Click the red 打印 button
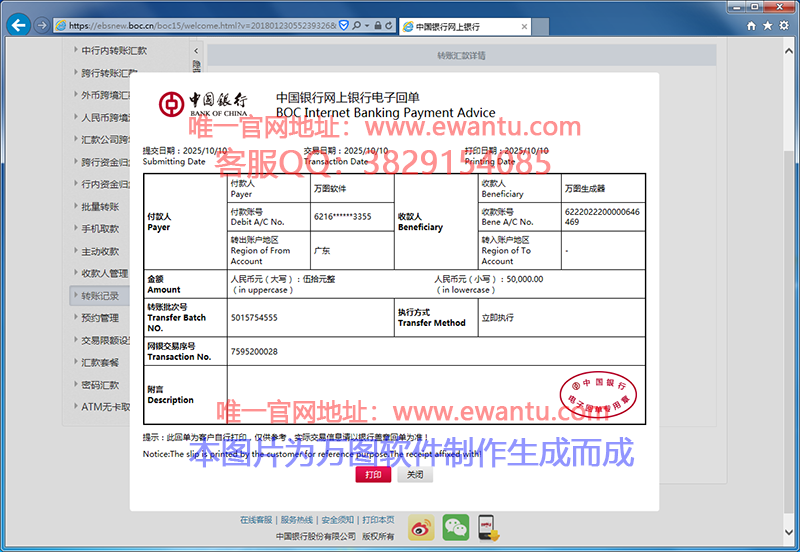Image resolution: width=800 pixels, height=552 pixels. (373, 474)
